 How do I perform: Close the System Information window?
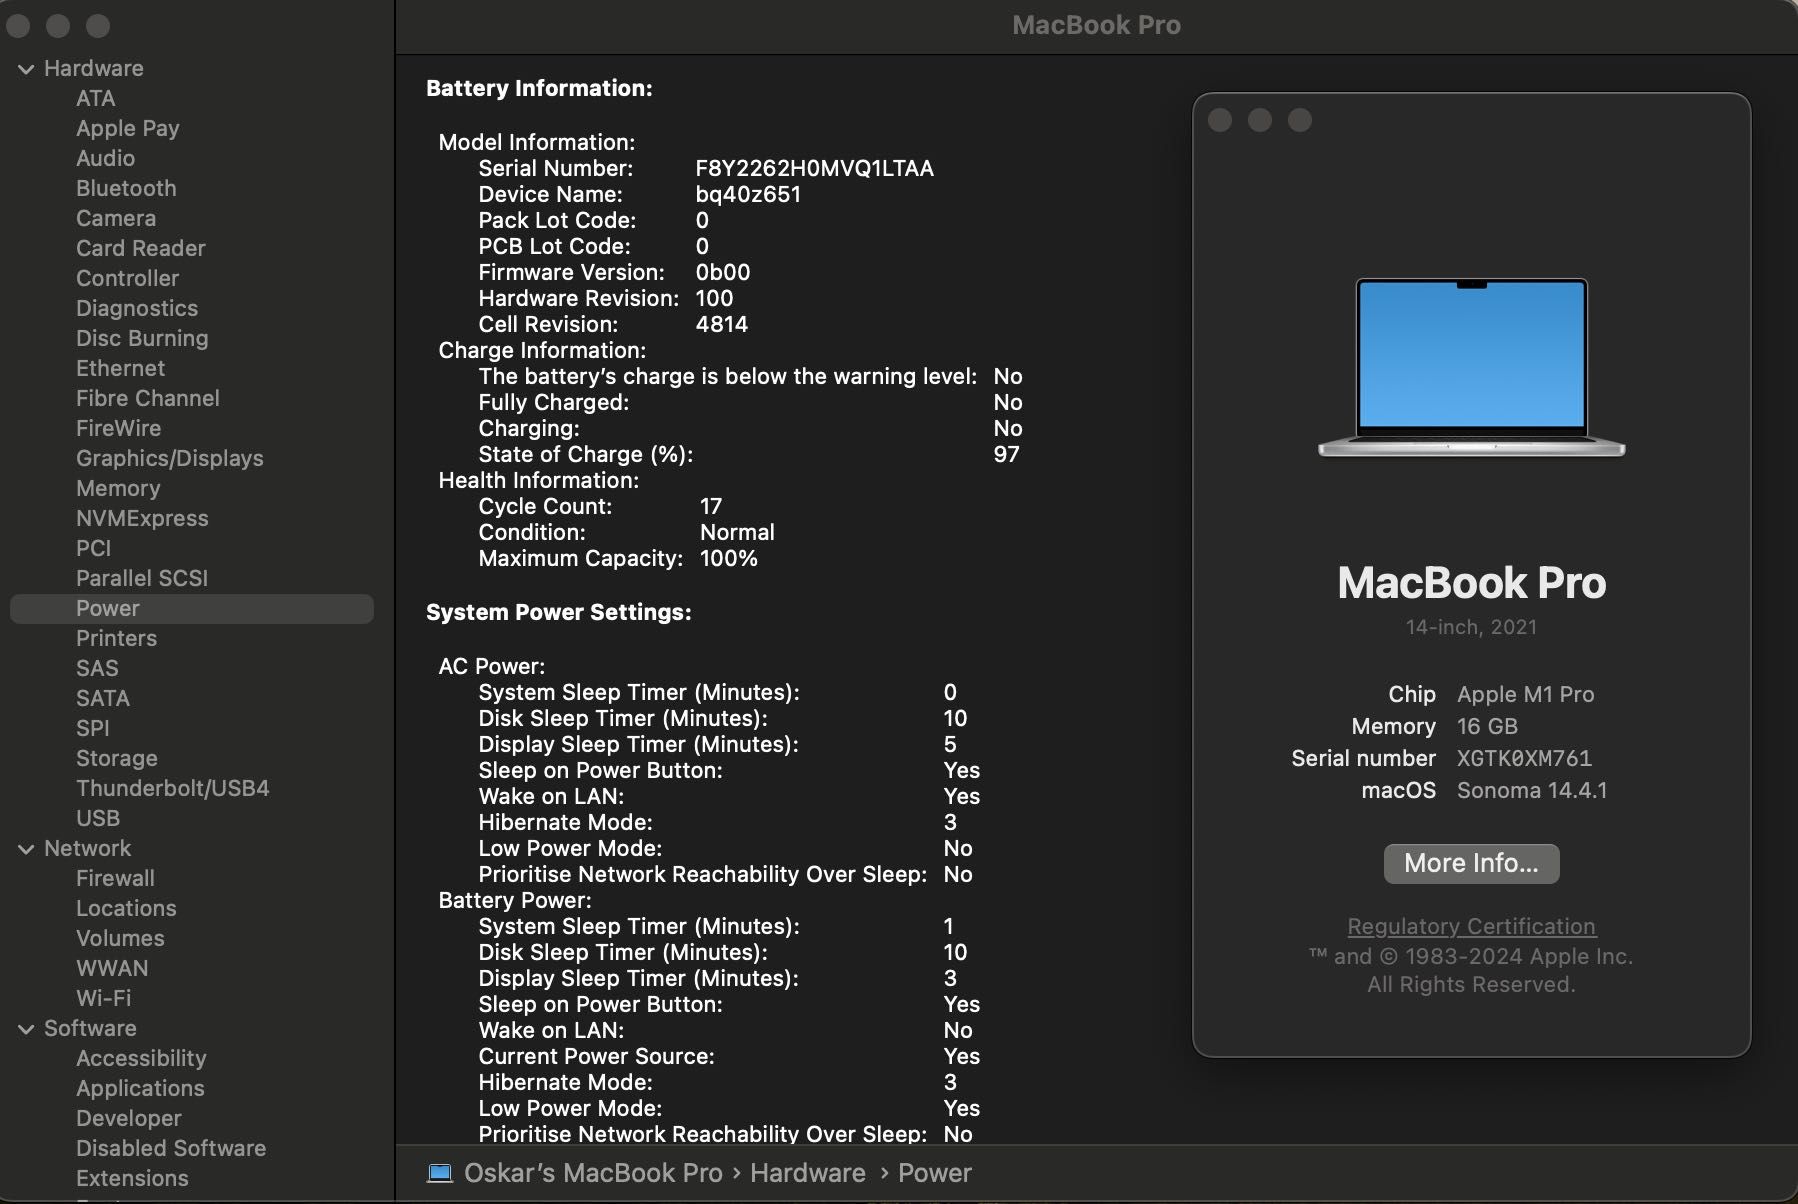pyautogui.click(x=18, y=25)
